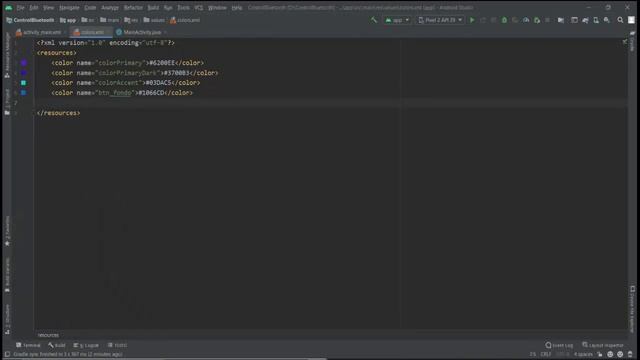Viewport: 640px width, 360px height.
Task: Click the colorPrimary purple gutter swatch
Action: pyautogui.click(x=24, y=63)
